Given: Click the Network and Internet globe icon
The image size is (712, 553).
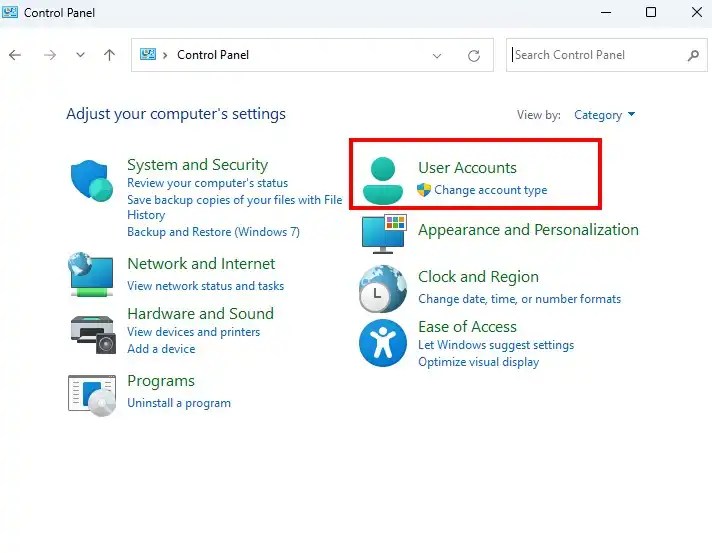Looking at the screenshot, I should [91, 274].
